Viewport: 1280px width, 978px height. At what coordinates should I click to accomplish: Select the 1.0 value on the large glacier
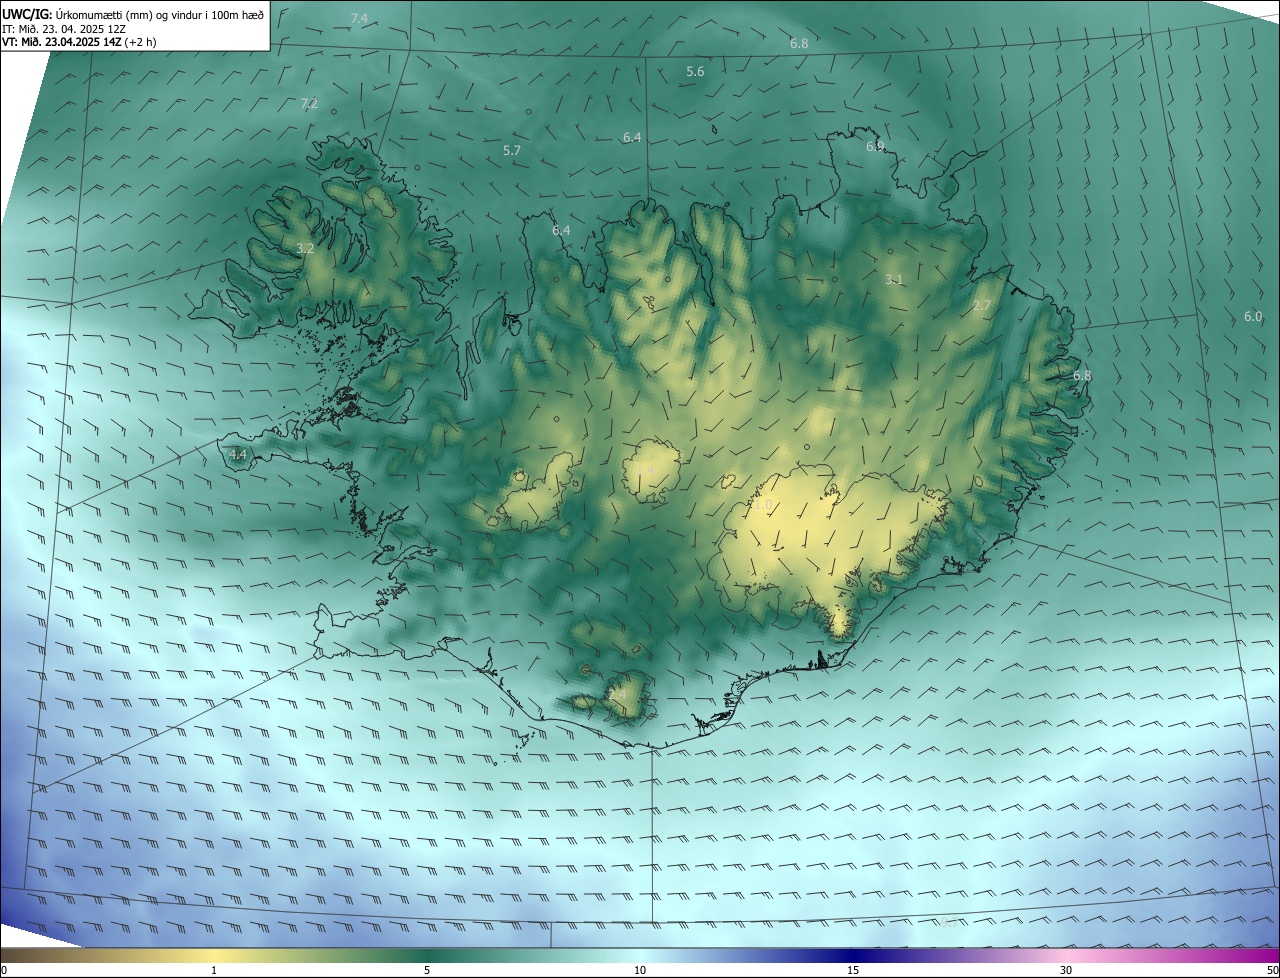[x=764, y=505]
